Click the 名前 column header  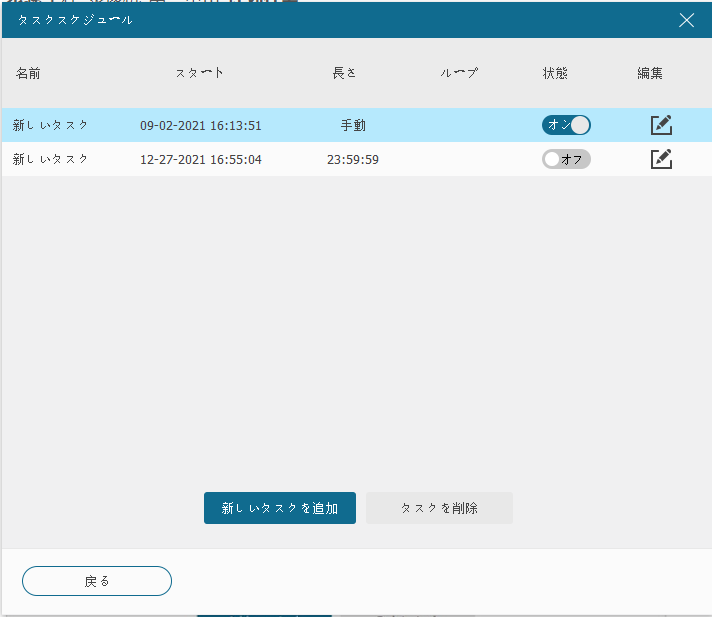[x=28, y=73]
